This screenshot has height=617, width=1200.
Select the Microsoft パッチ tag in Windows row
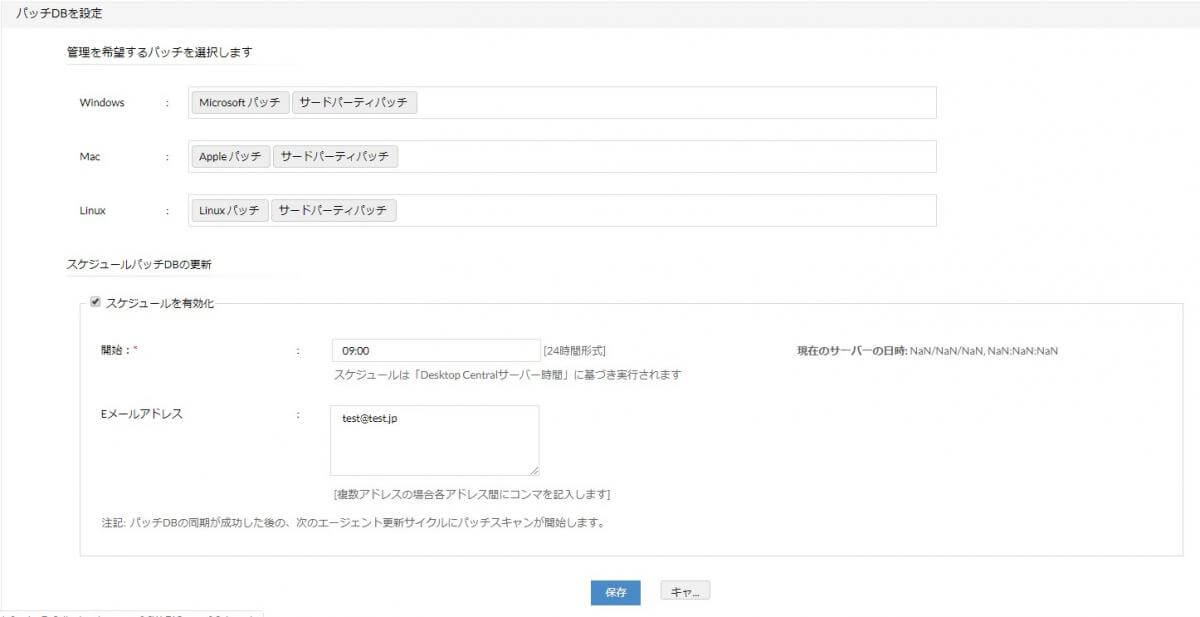coord(240,103)
